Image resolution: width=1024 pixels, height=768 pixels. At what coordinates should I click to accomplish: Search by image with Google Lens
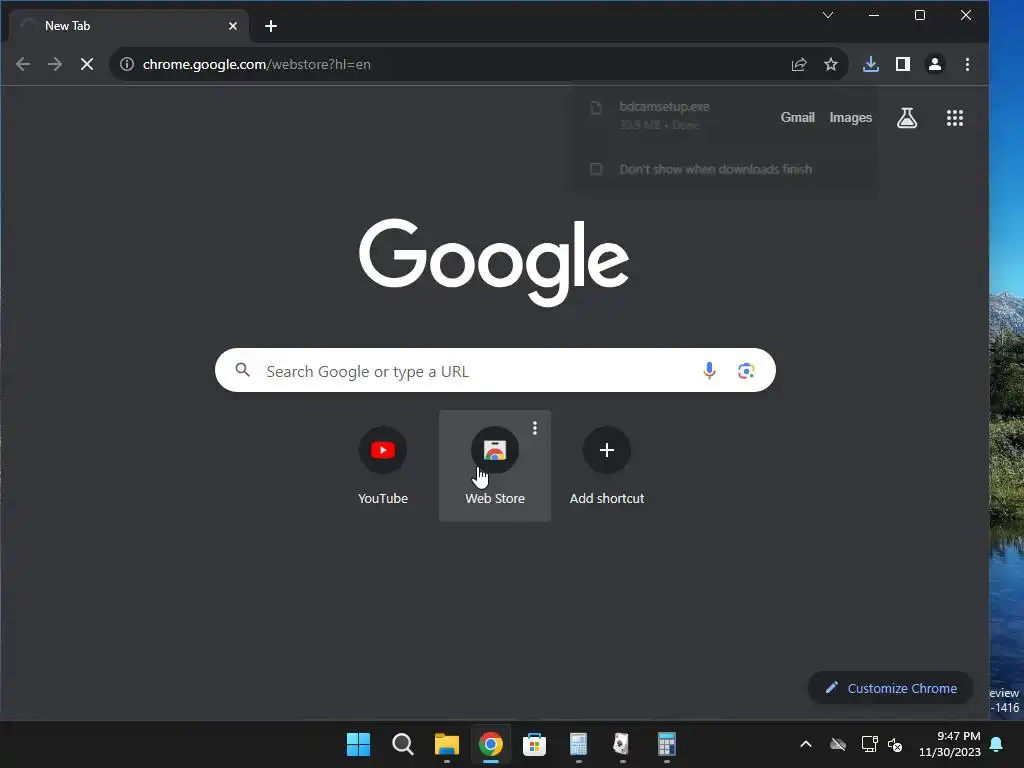point(746,371)
